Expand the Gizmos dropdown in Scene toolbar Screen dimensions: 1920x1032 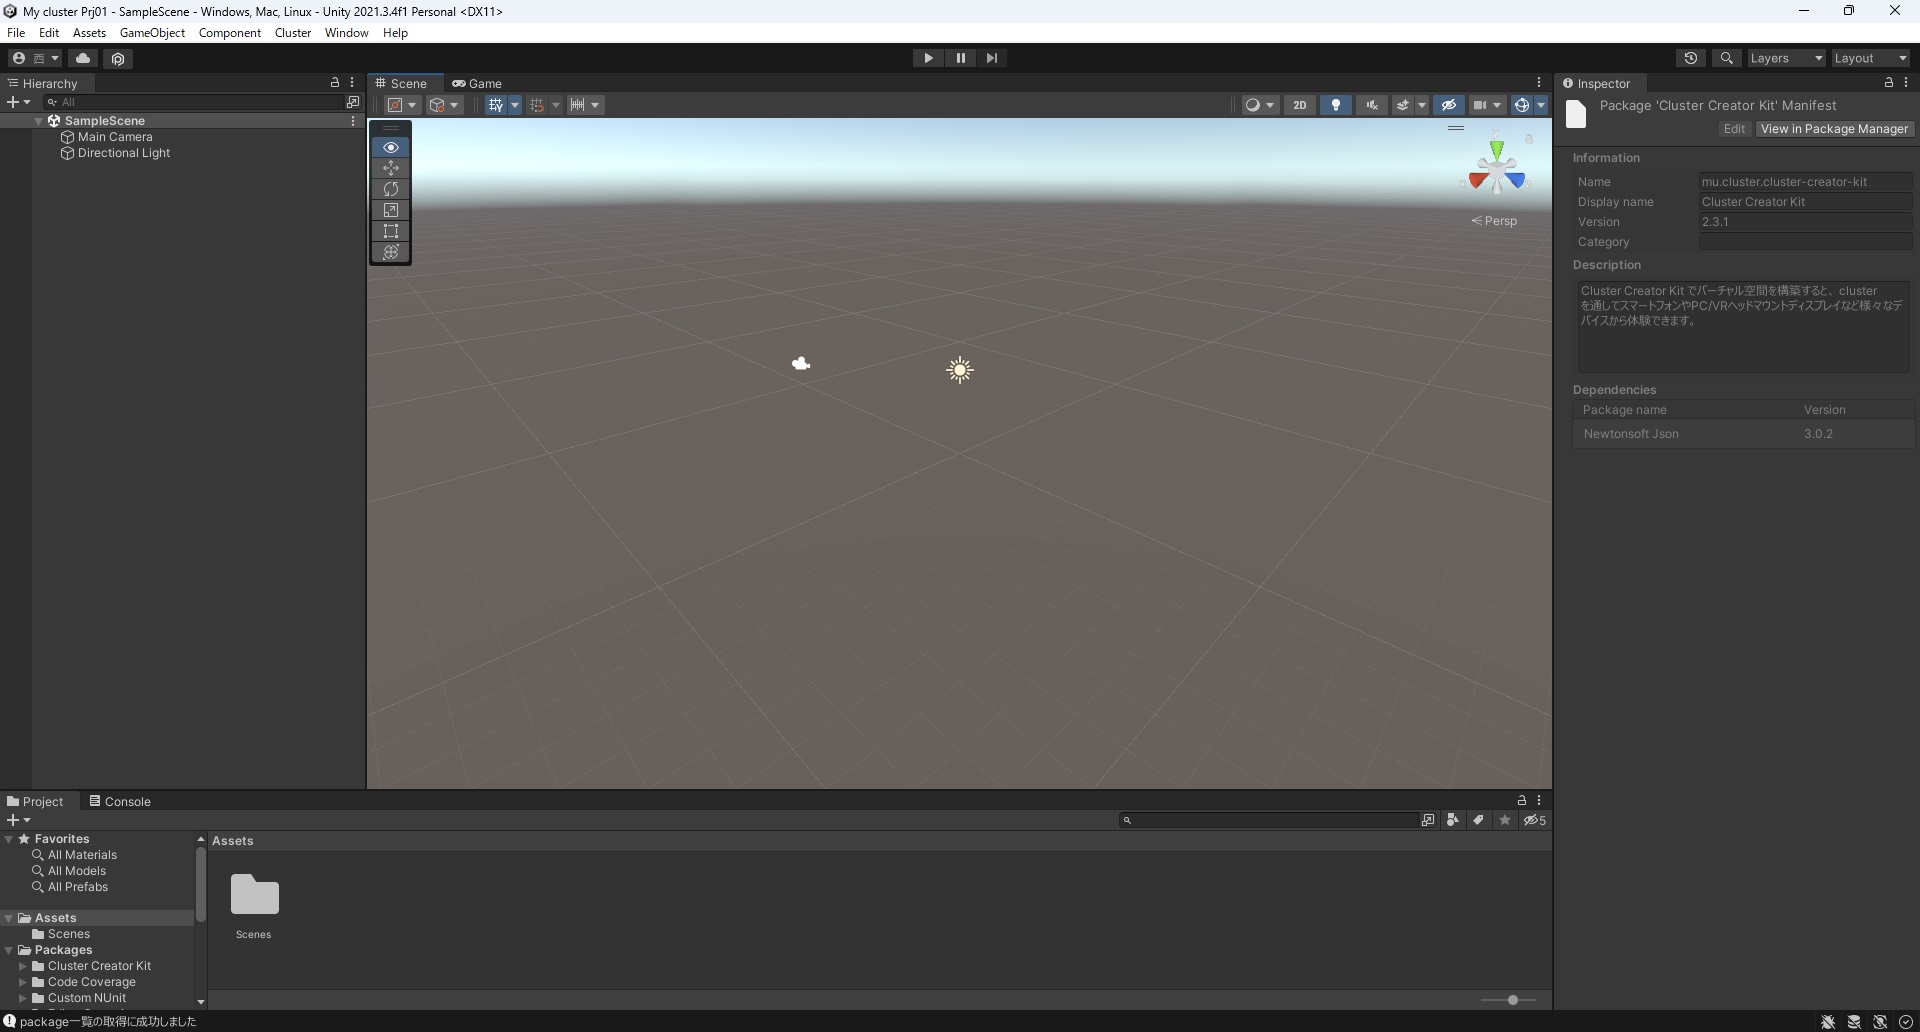[x=1540, y=104]
